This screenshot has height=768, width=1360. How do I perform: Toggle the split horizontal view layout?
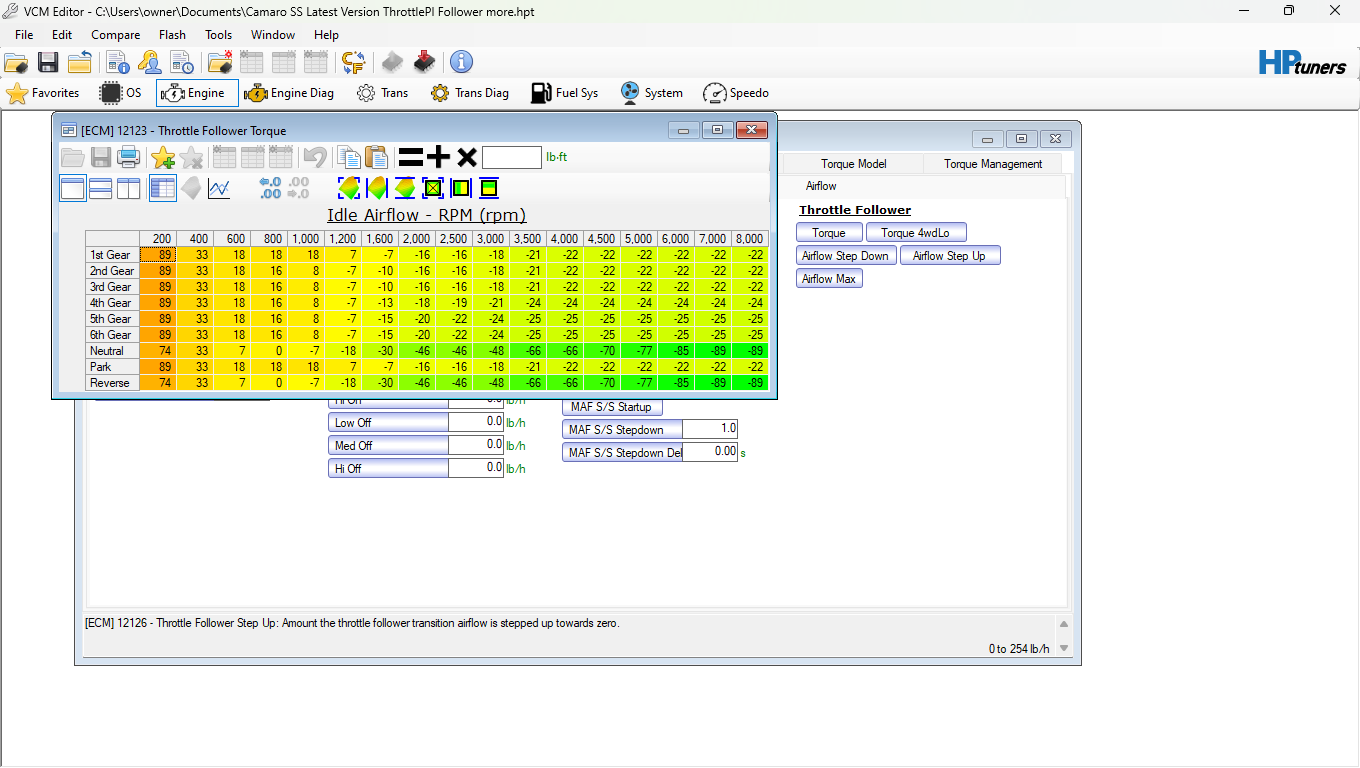point(101,188)
